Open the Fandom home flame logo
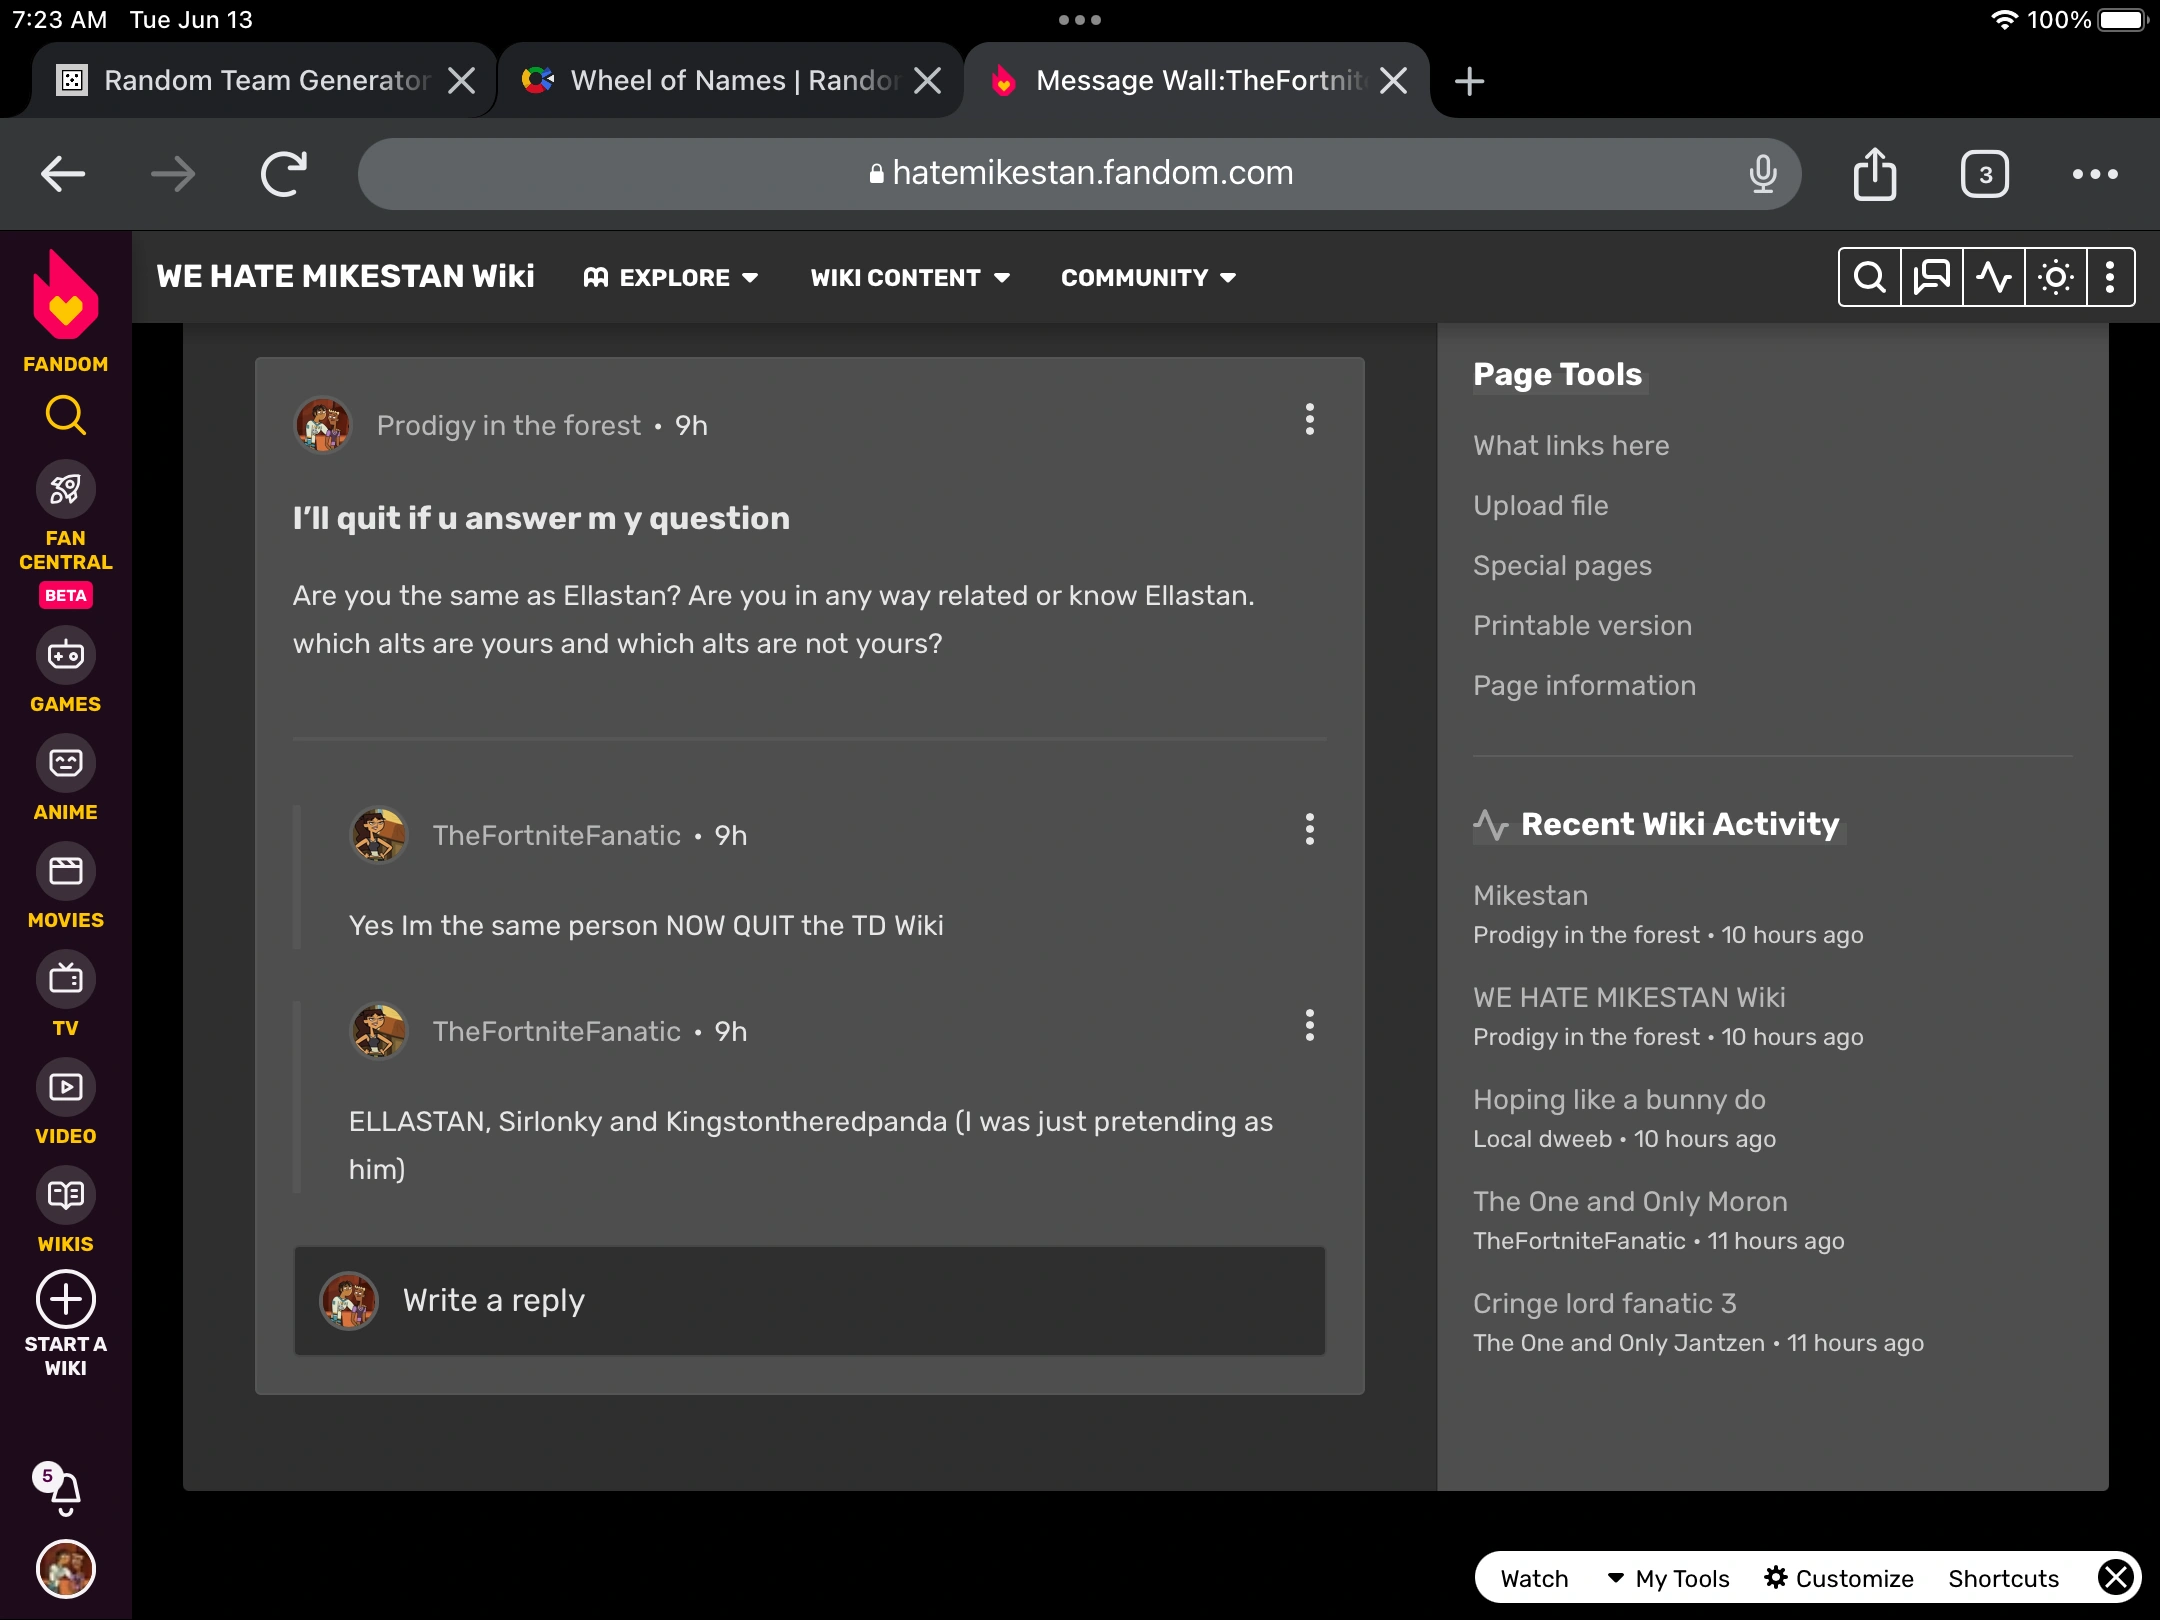The image size is (2160, 1620). (65, 297)
